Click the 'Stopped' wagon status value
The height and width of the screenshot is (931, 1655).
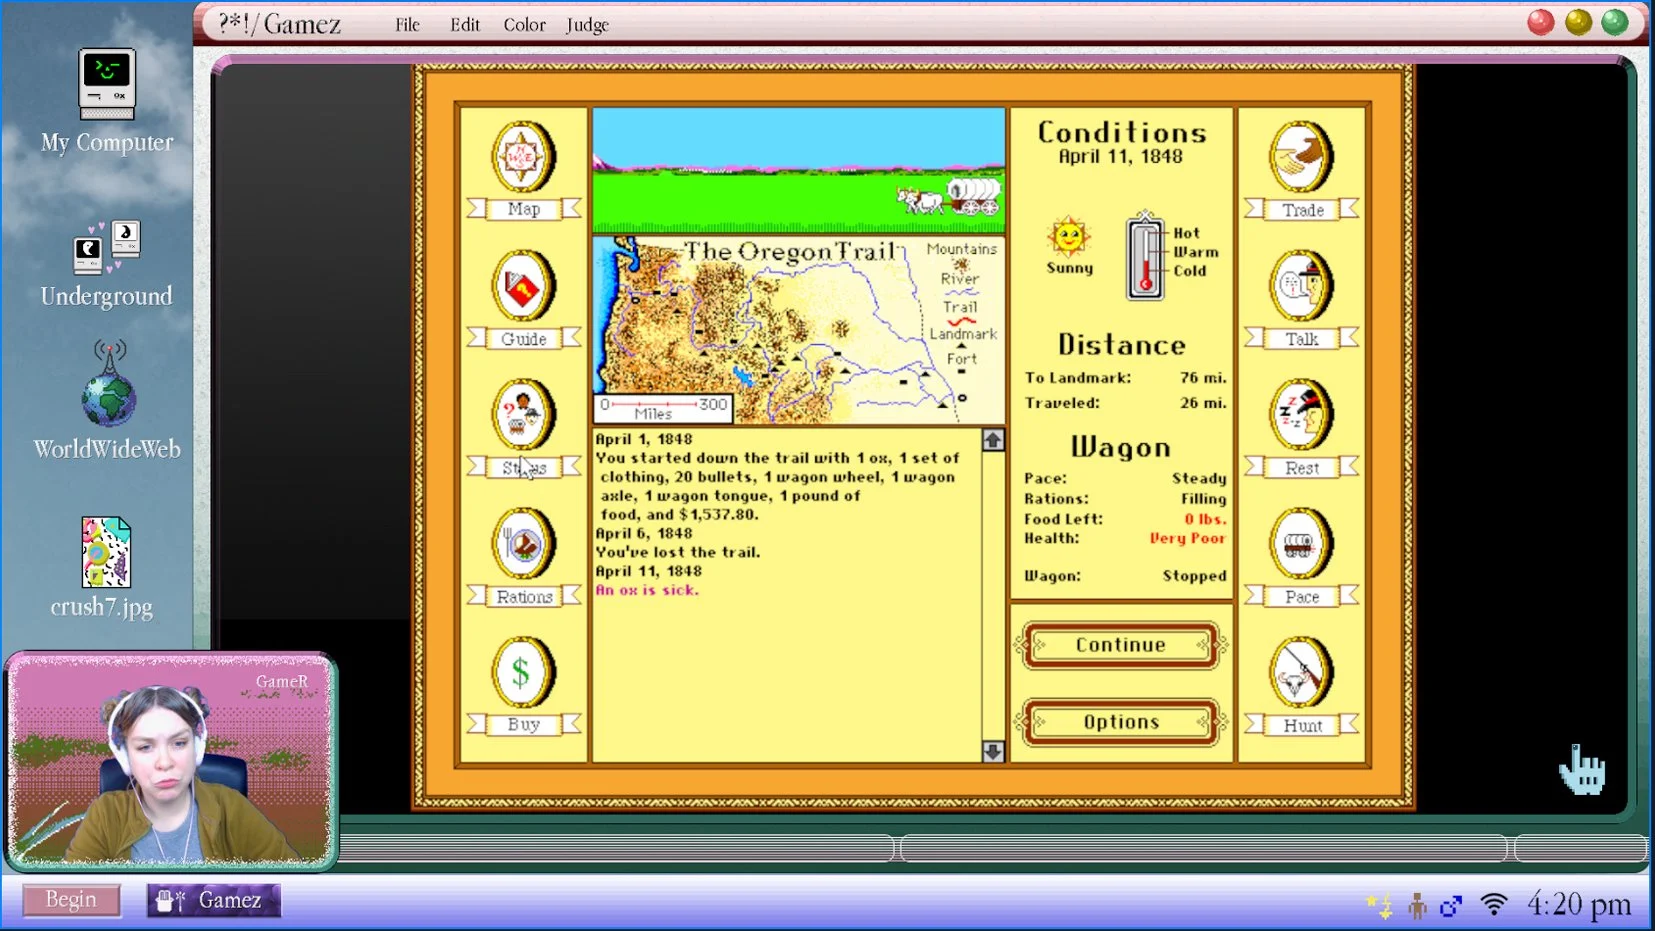click(x=1194, y=576)
